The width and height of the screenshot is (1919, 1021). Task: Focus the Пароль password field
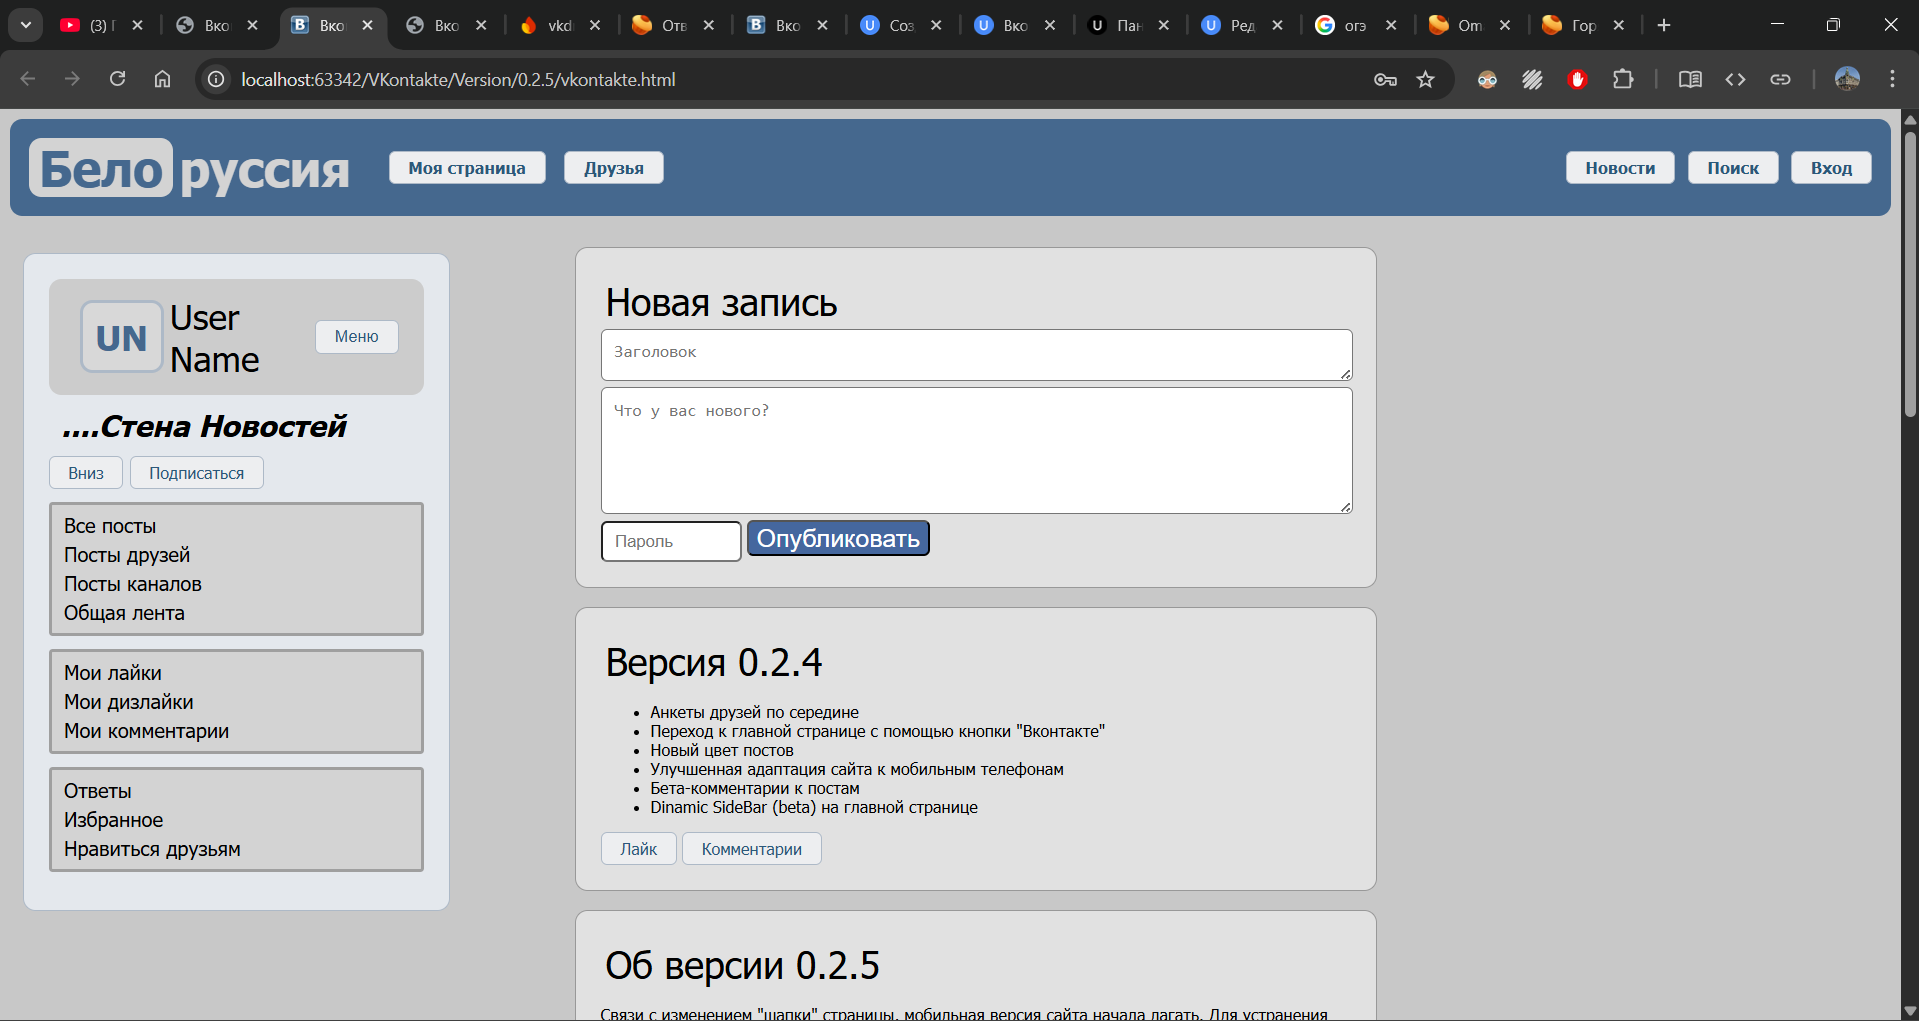click(671, 541)
